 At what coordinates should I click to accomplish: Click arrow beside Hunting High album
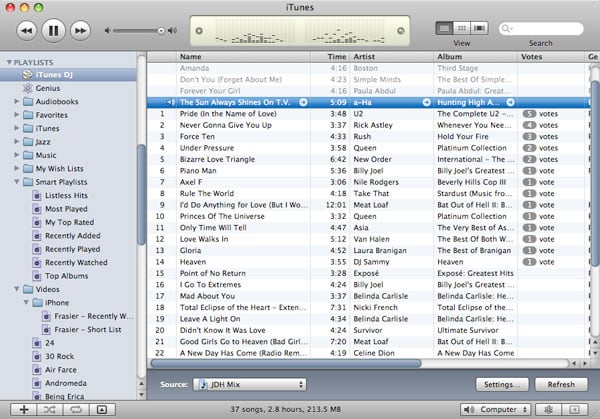pos(510,102)
